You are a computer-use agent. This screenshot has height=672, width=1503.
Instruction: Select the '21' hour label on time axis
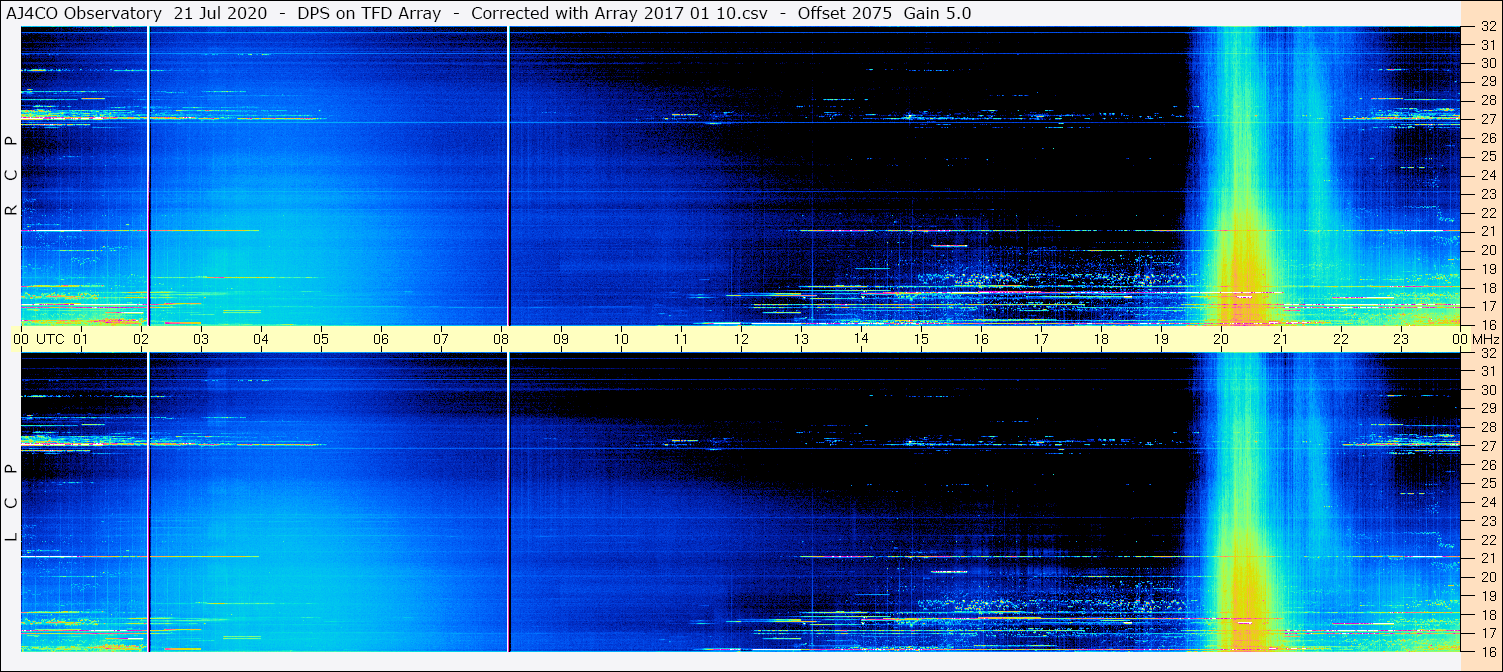point(1281,339)
